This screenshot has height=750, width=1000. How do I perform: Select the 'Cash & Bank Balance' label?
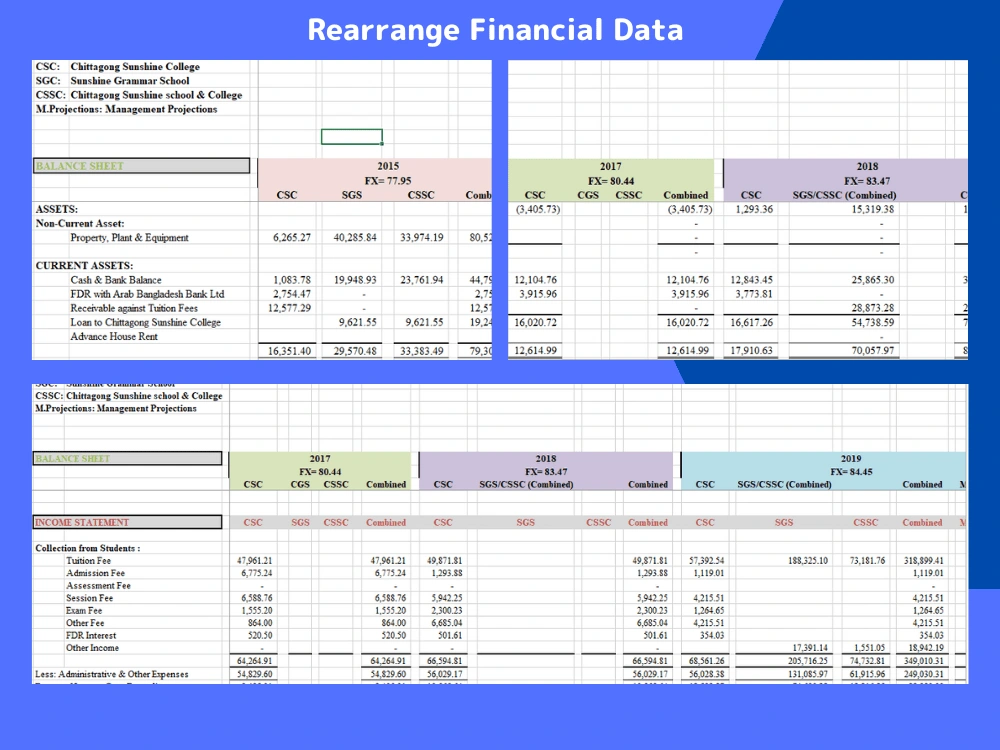point(115,280)
